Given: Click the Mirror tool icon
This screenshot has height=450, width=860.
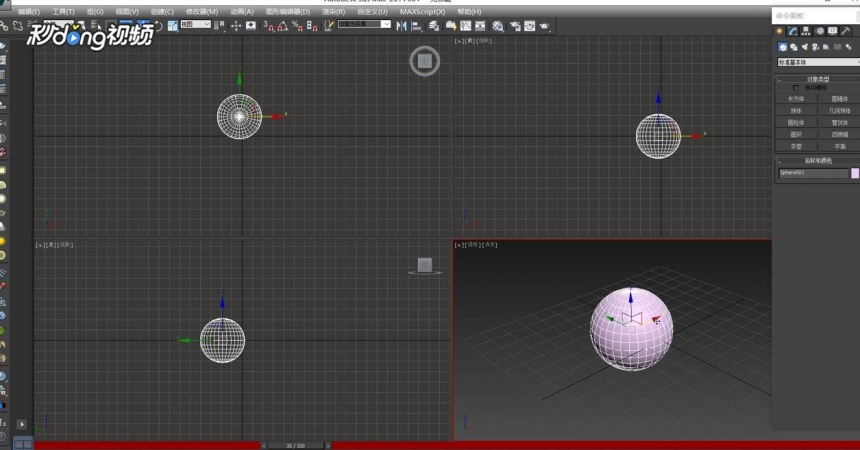Looking at the screenshot, I should tap(402, 26).
